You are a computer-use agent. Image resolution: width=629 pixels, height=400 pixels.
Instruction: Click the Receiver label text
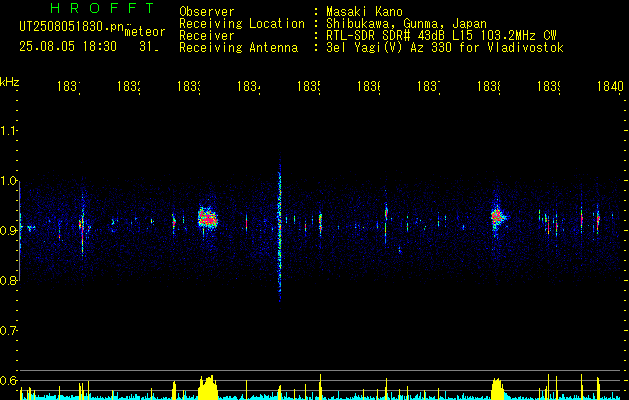tap(207, 36)
